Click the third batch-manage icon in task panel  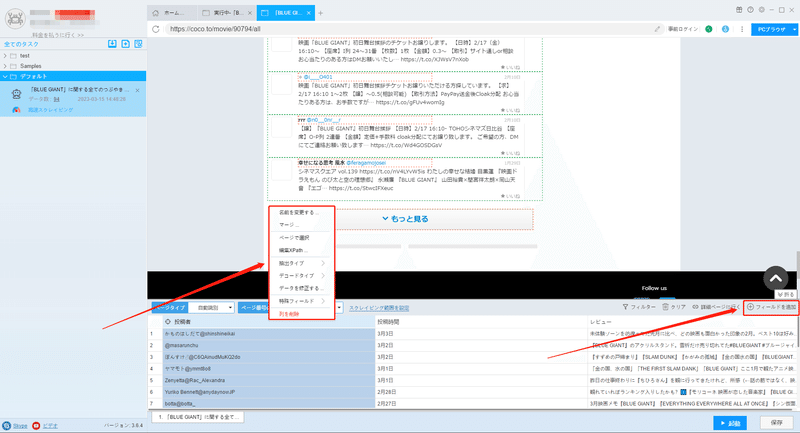(x=138, y=44)
